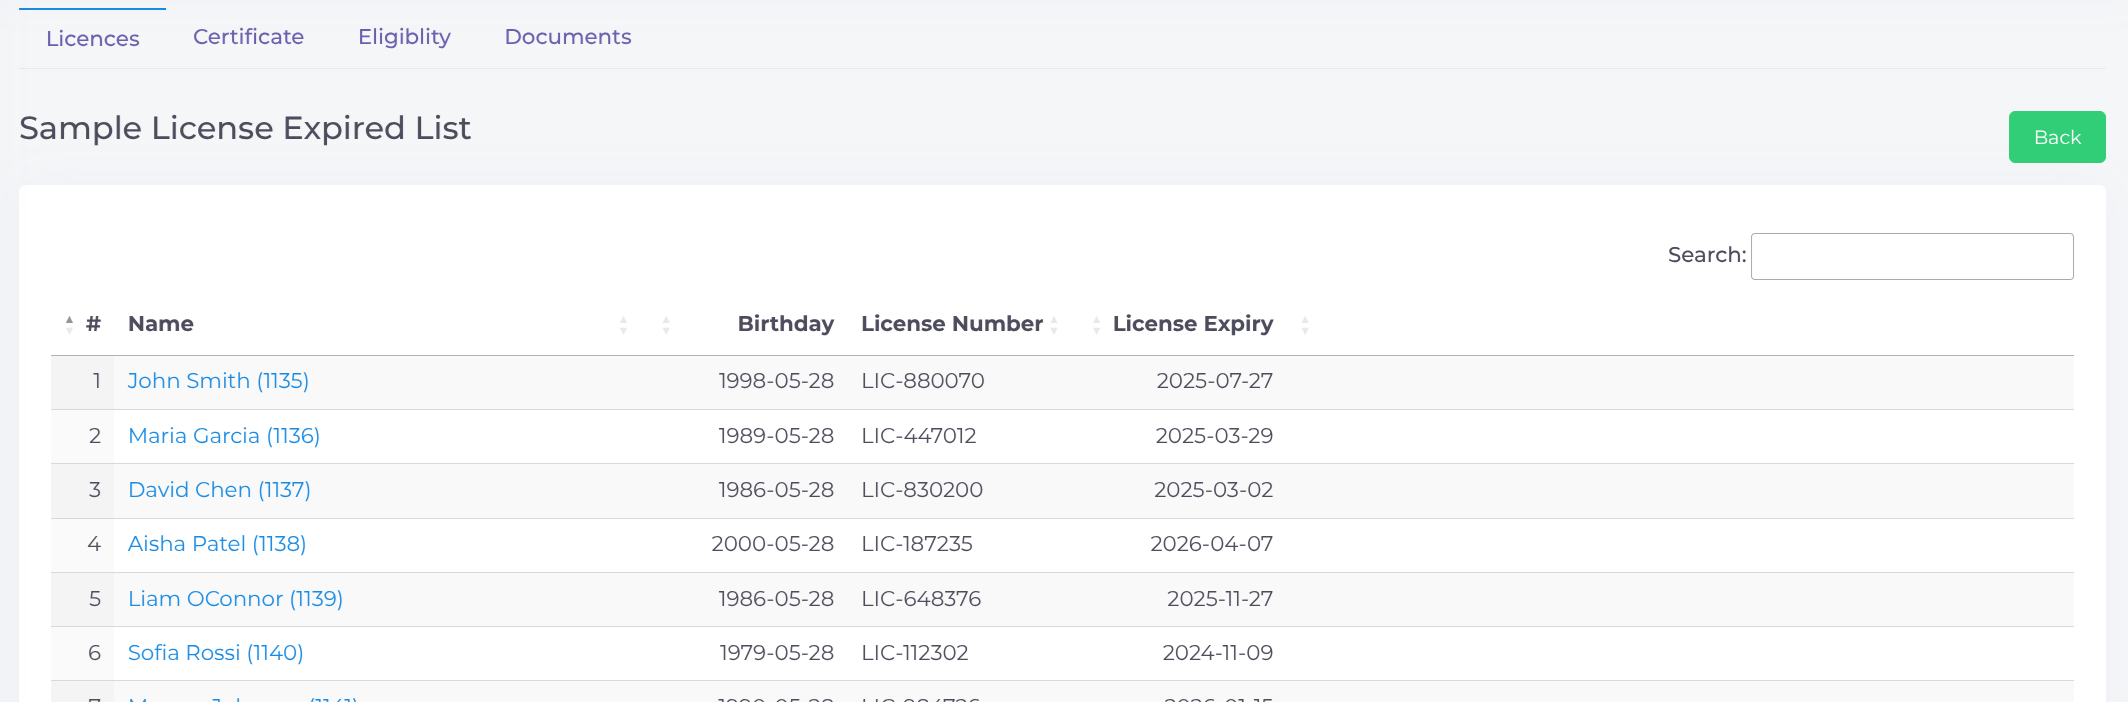The width and height of the screenshot is (2128, 702).
Task: Open David Chen (1137) profile link
Action: coord(219,490)
